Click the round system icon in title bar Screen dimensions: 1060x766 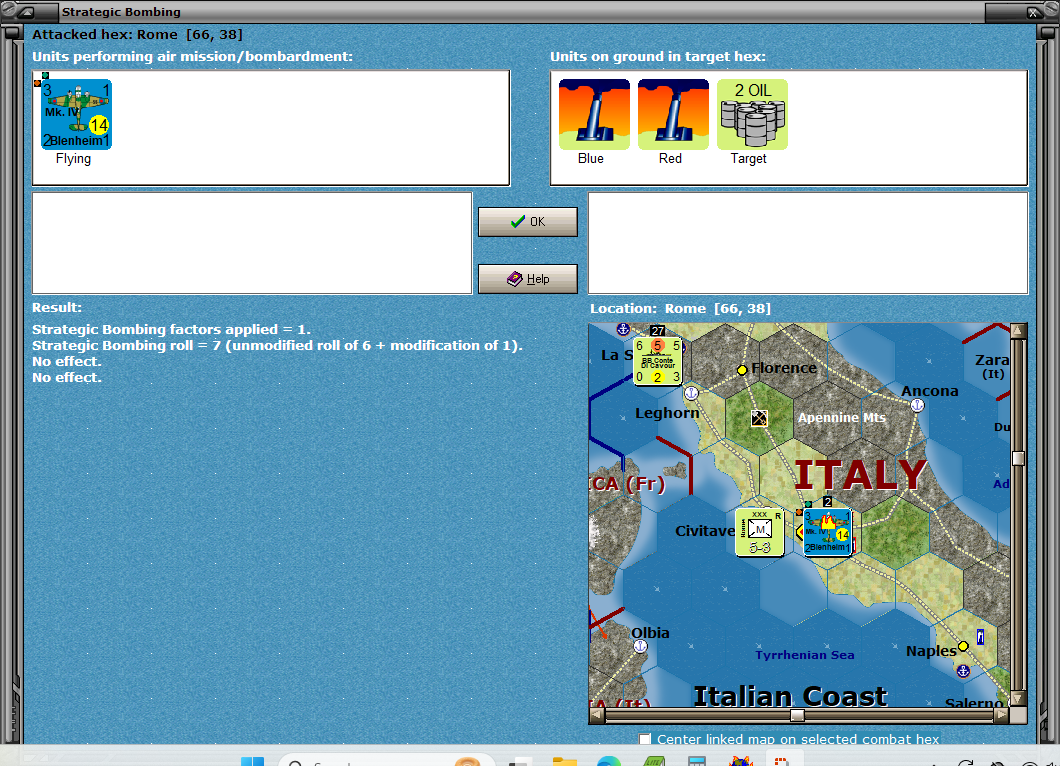[x=7, y=10]
